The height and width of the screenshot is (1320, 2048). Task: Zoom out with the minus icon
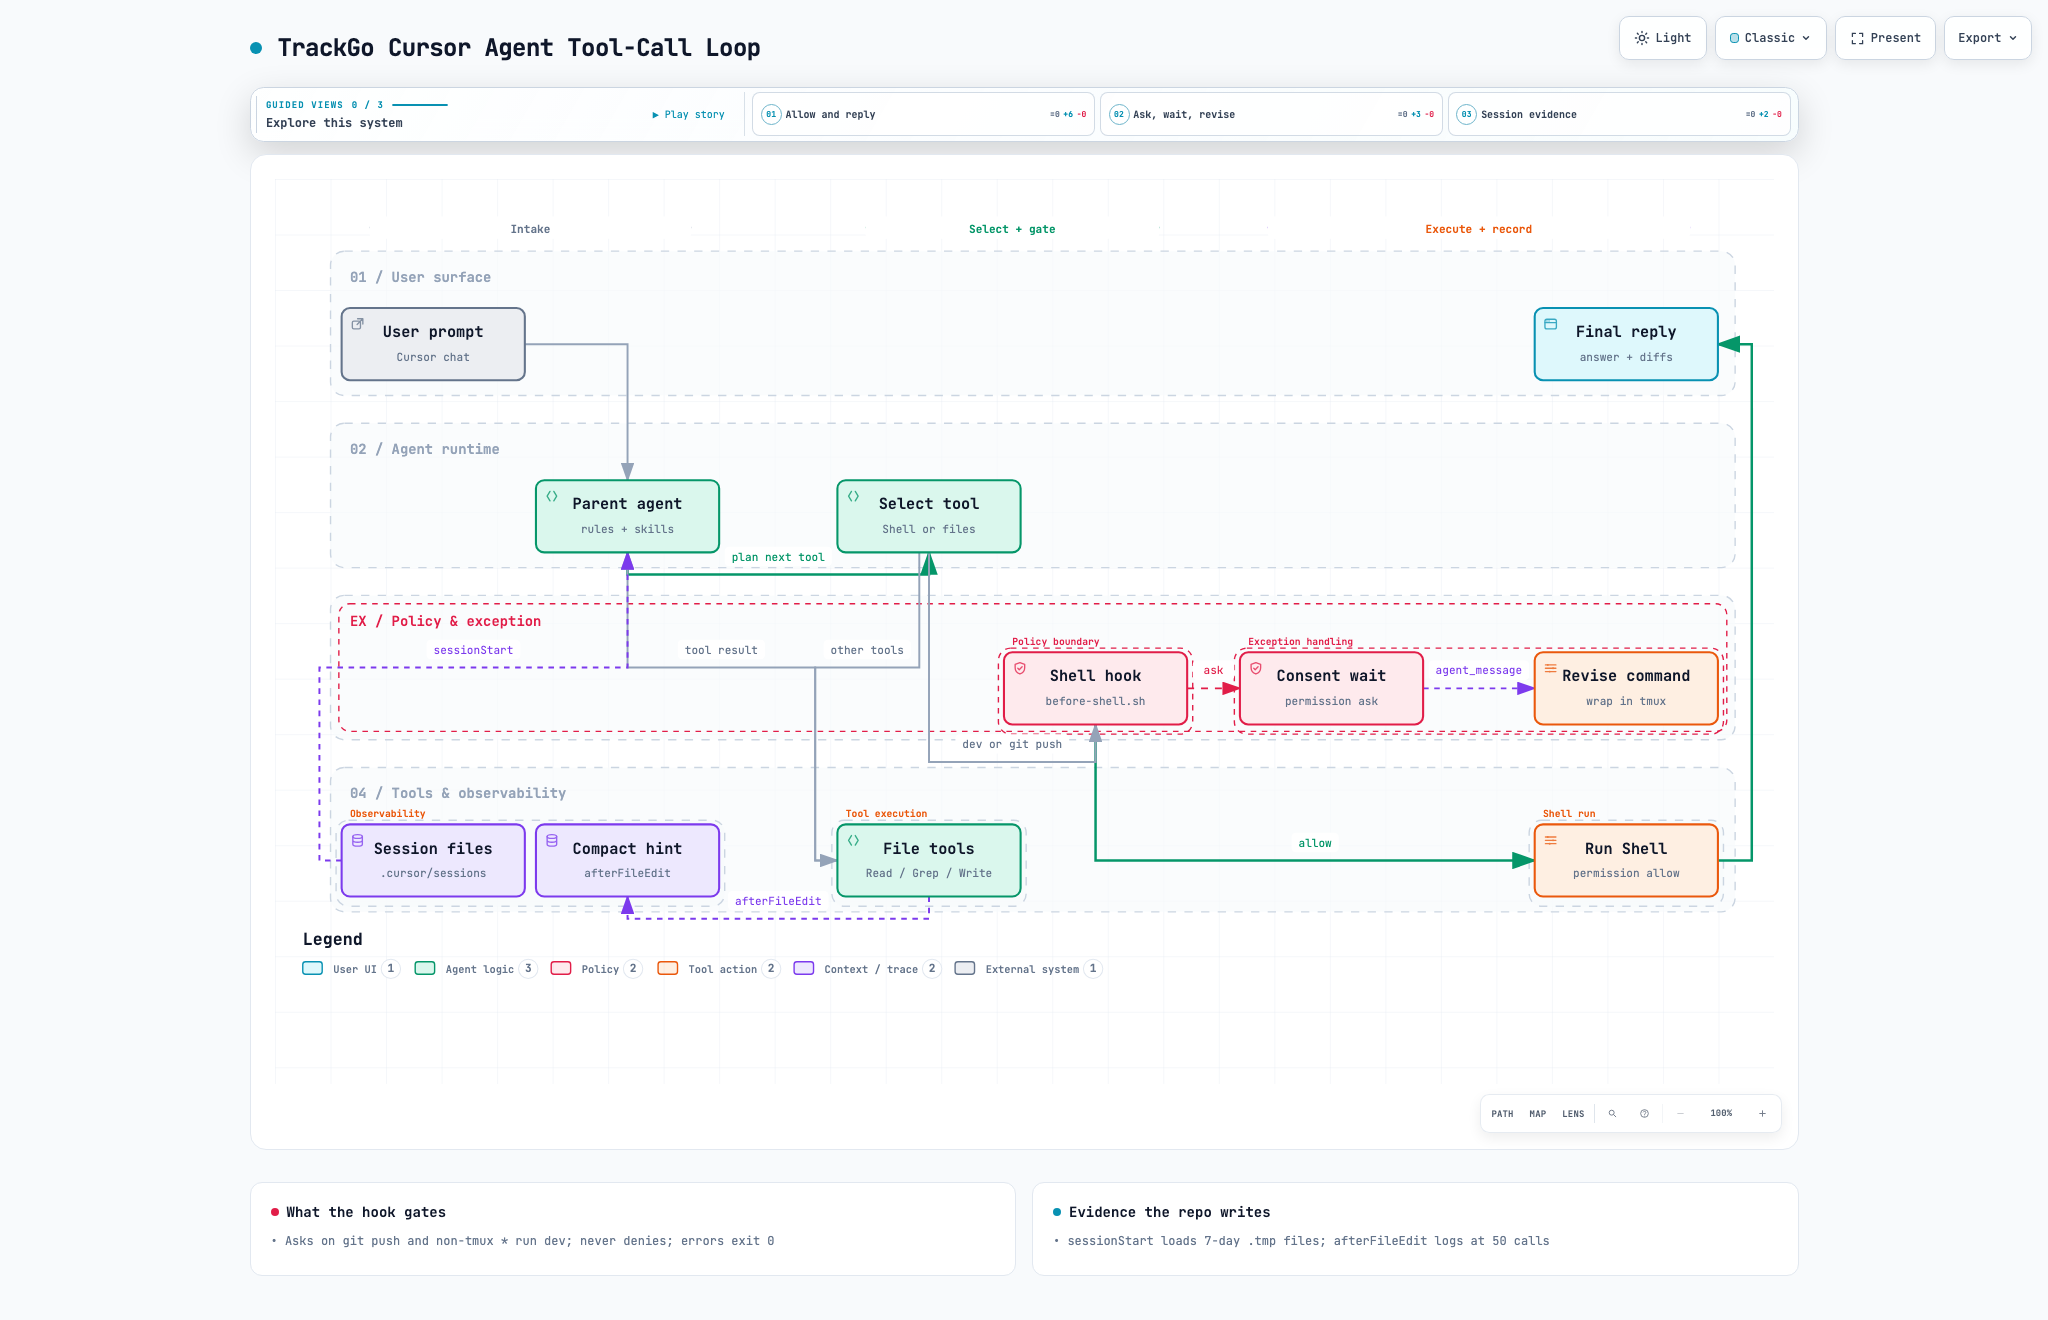[1681, 1113]
